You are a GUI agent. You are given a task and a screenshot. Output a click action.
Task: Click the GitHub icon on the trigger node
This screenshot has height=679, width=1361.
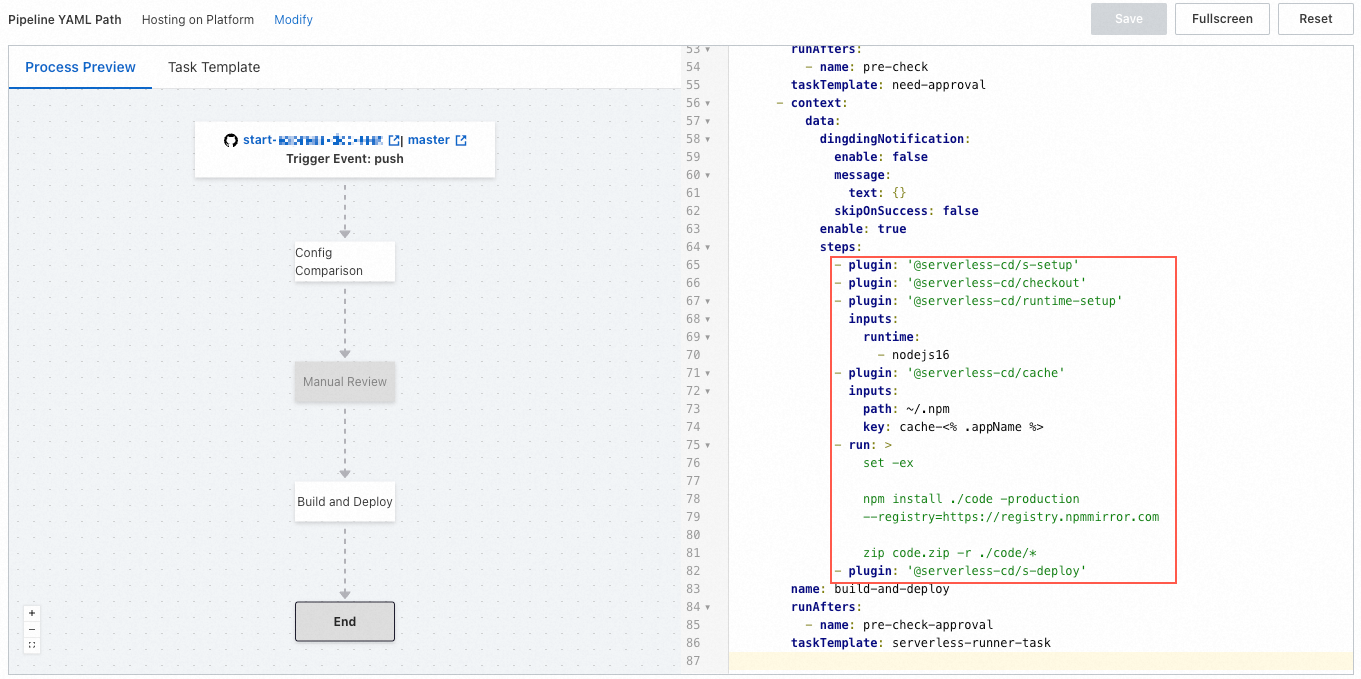pyautogui.click(x=230, y=140)
